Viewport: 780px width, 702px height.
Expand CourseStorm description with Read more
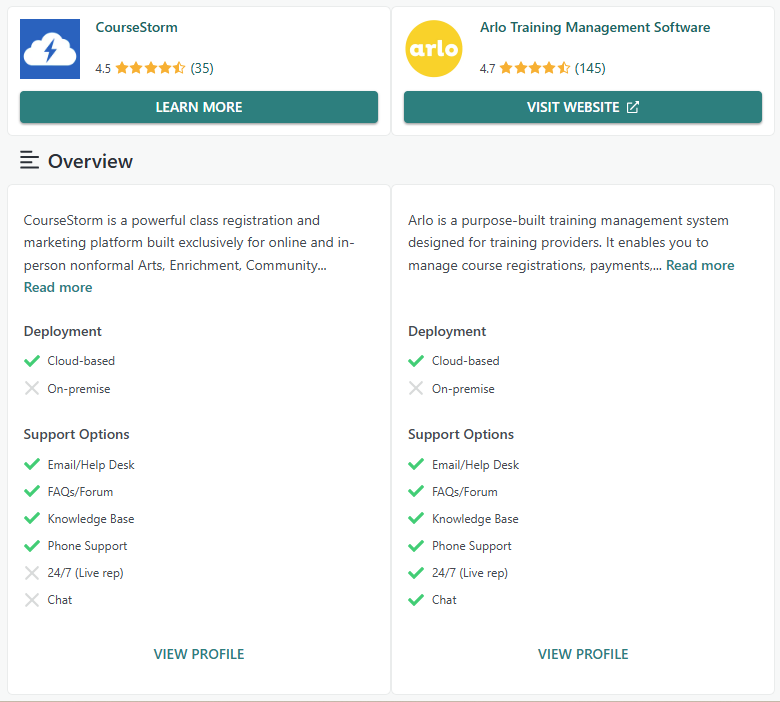pyautogui.click(x=58, y=288)
